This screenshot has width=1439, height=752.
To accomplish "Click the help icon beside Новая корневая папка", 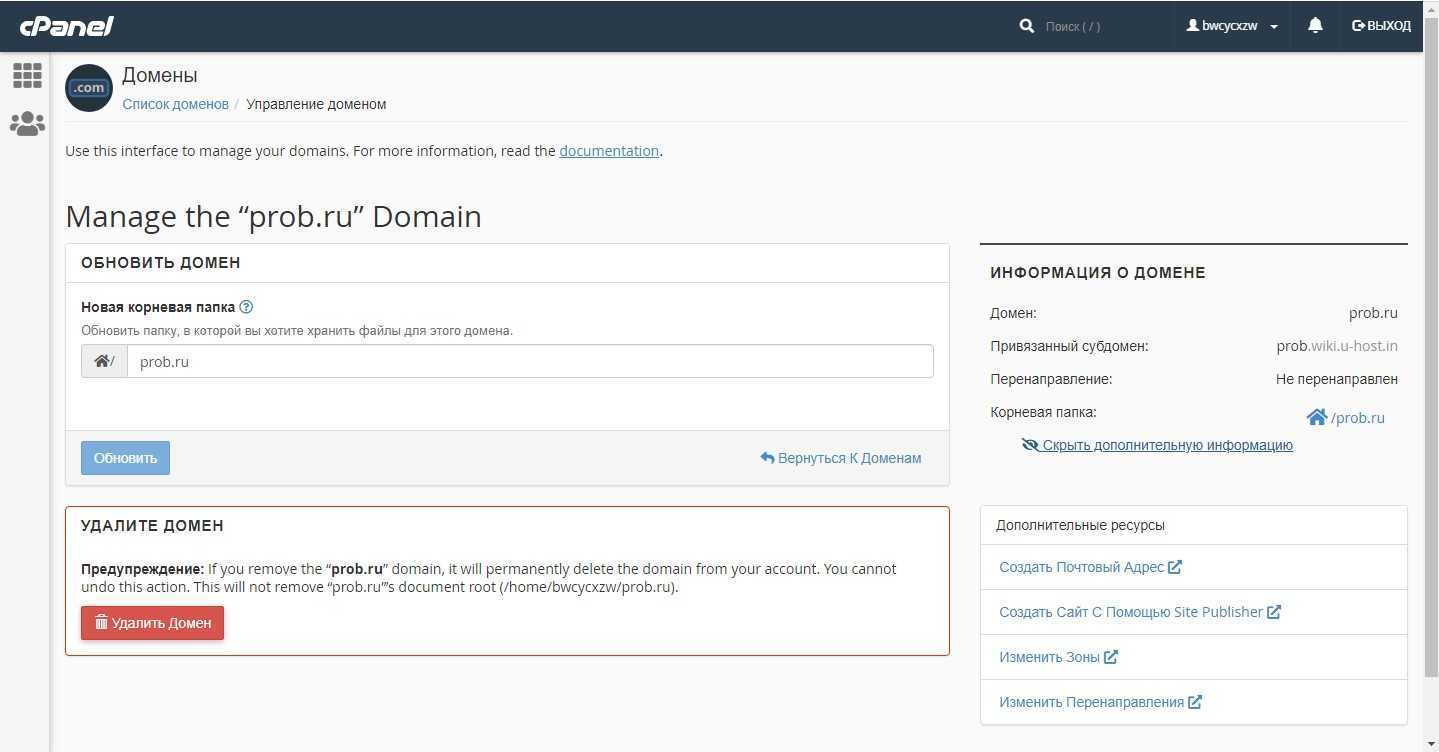I will (x=247, y=307).
